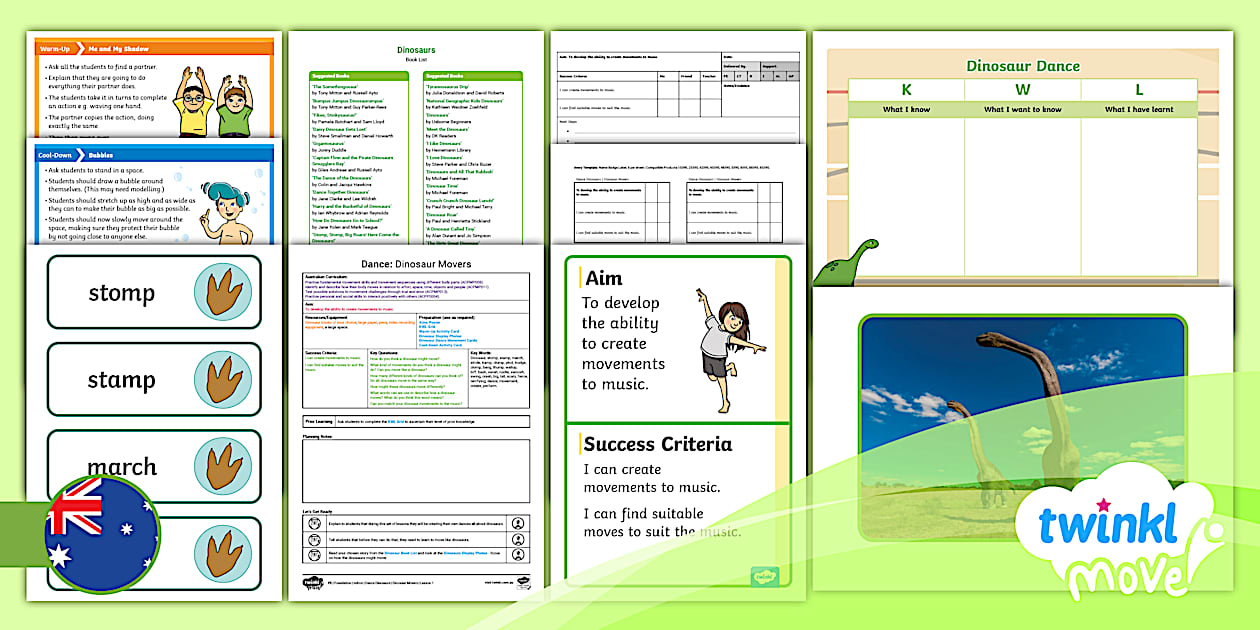Click the Australian flag badge
This screenshot has height=630, width=1260.
(x=102, y=534)
